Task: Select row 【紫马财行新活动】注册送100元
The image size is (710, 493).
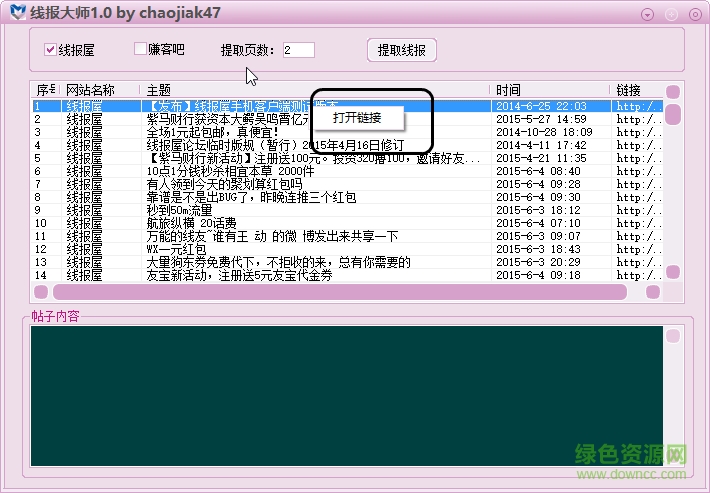Action: (347, 158)
